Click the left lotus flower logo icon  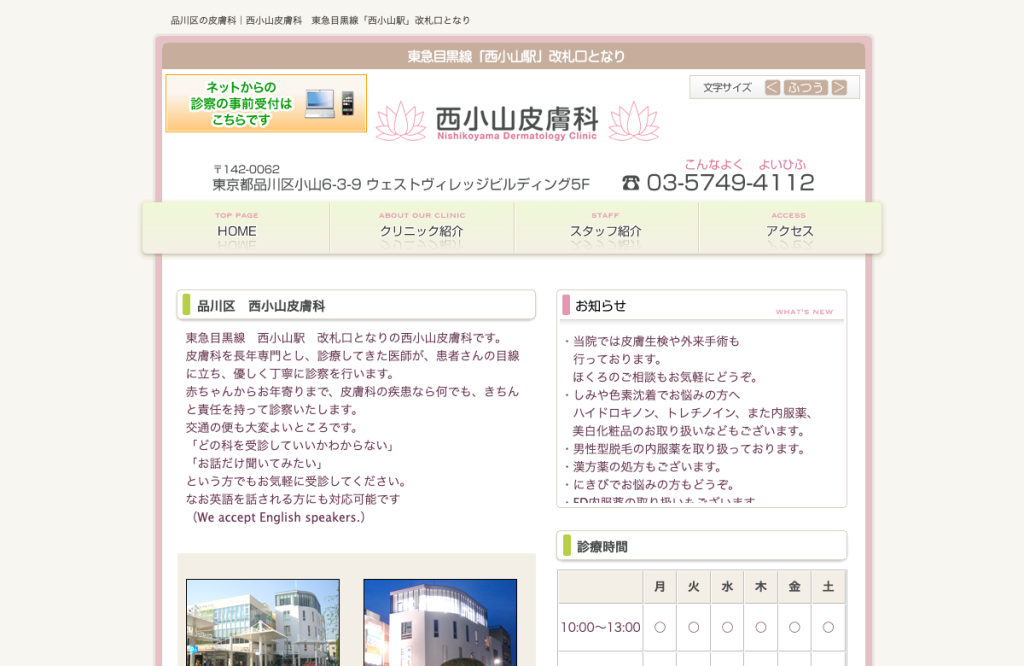pos(401,121)
